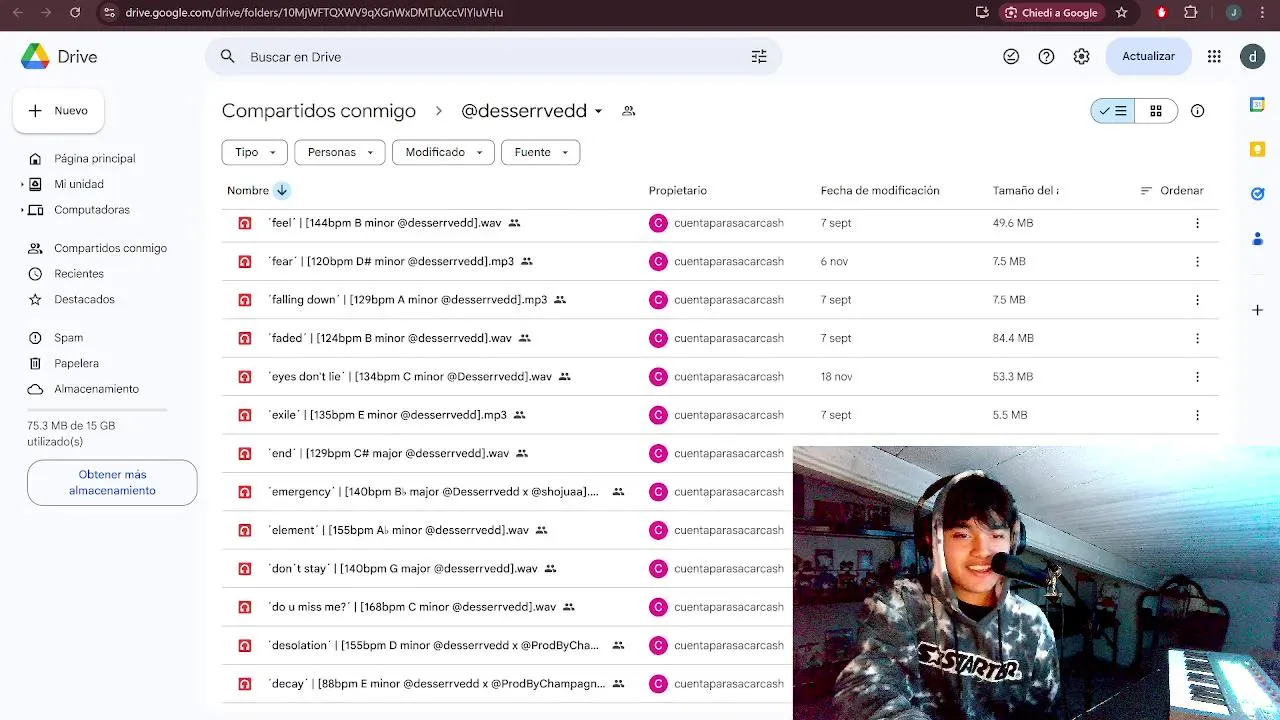Open the Fuente filter dropdown
Image resolution: width=1280 pixels, height=720 pixels.
541,152
